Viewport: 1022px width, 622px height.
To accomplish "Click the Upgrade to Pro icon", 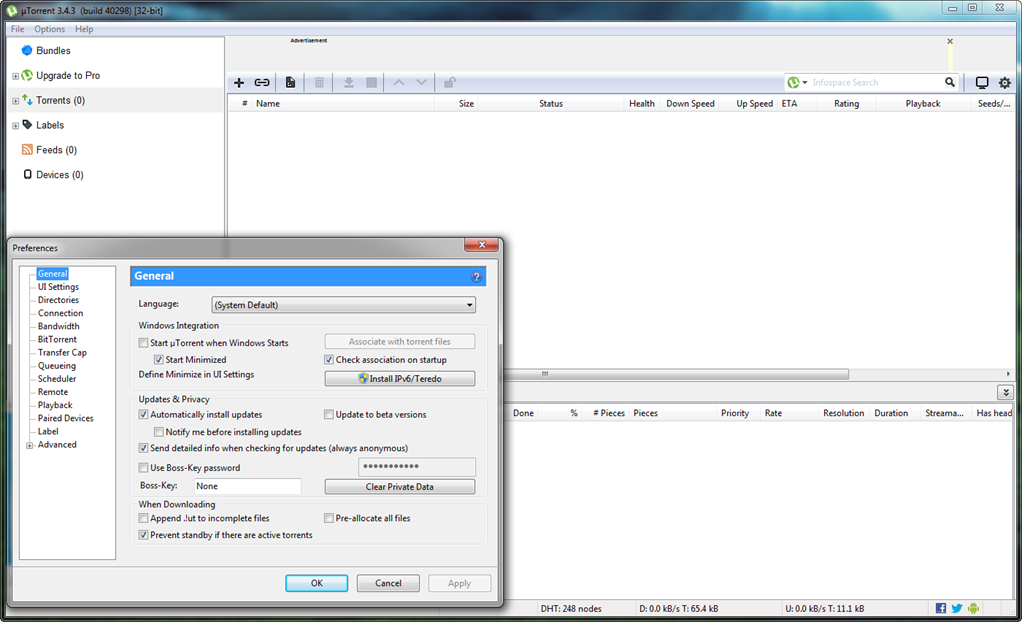I will point(27,75).
